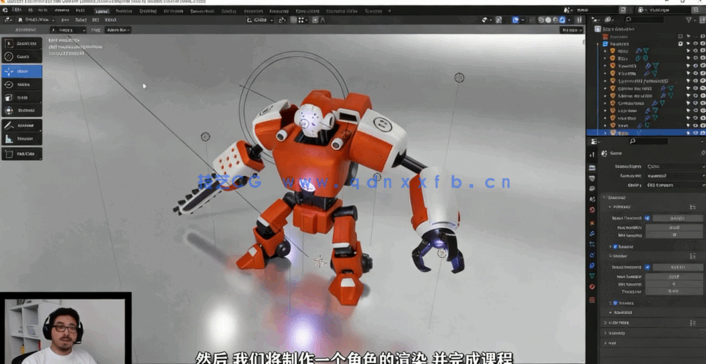This screenshot has height=364, width=706.
Task: Switch viewport shading to Material Preview
Action: click(555, 20)
